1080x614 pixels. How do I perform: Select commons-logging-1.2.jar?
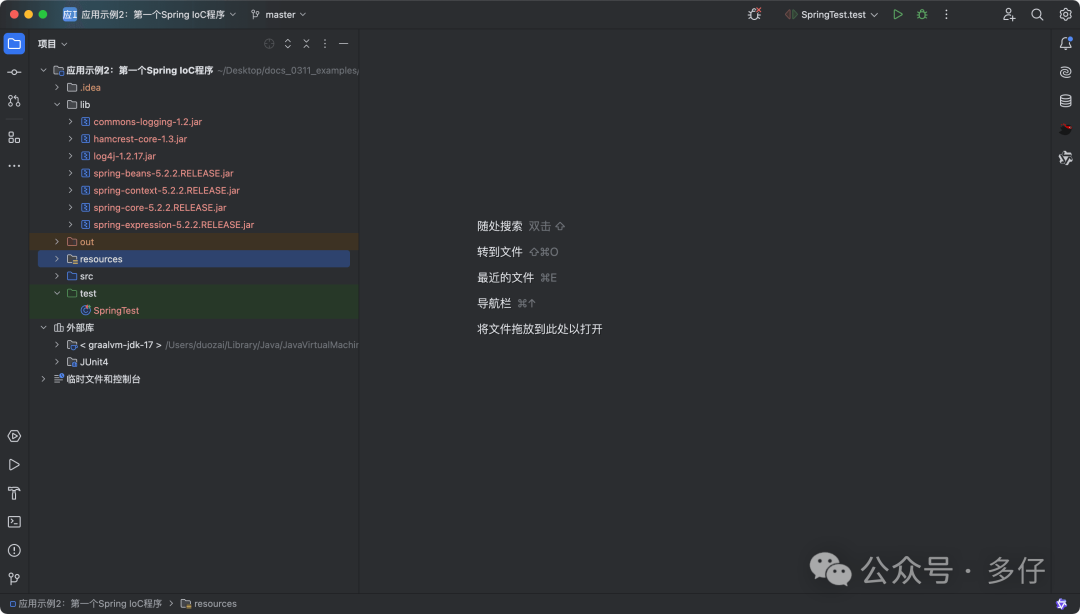point(147,122)
